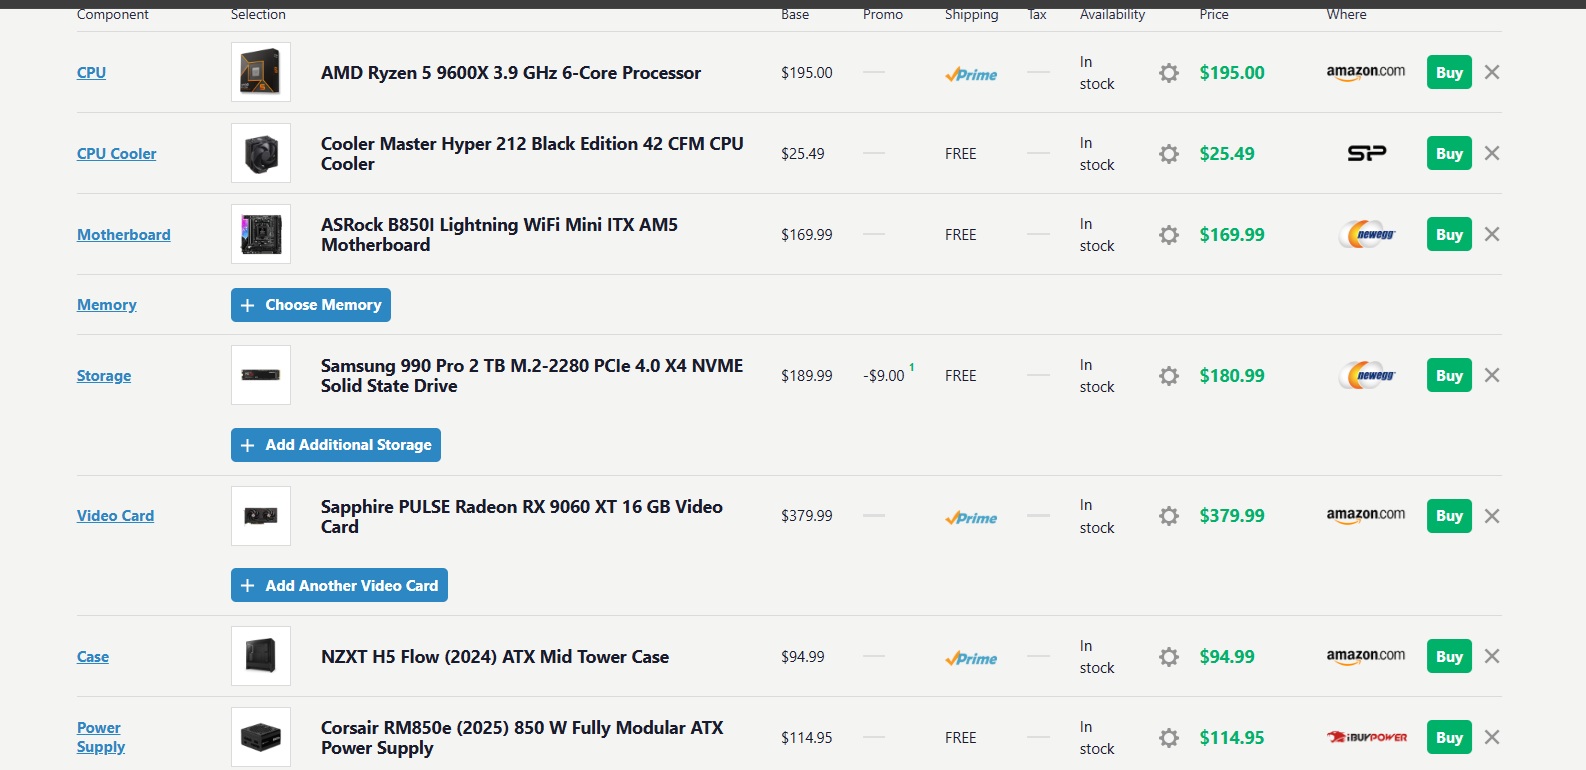Open Cooler Master Hyper 212 Black Edition name
This screenshot has width=1586, height=770.
532,153
